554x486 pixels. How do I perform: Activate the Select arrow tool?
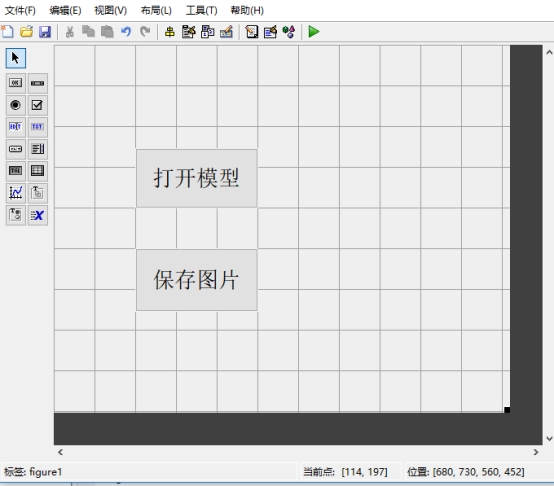16,58
